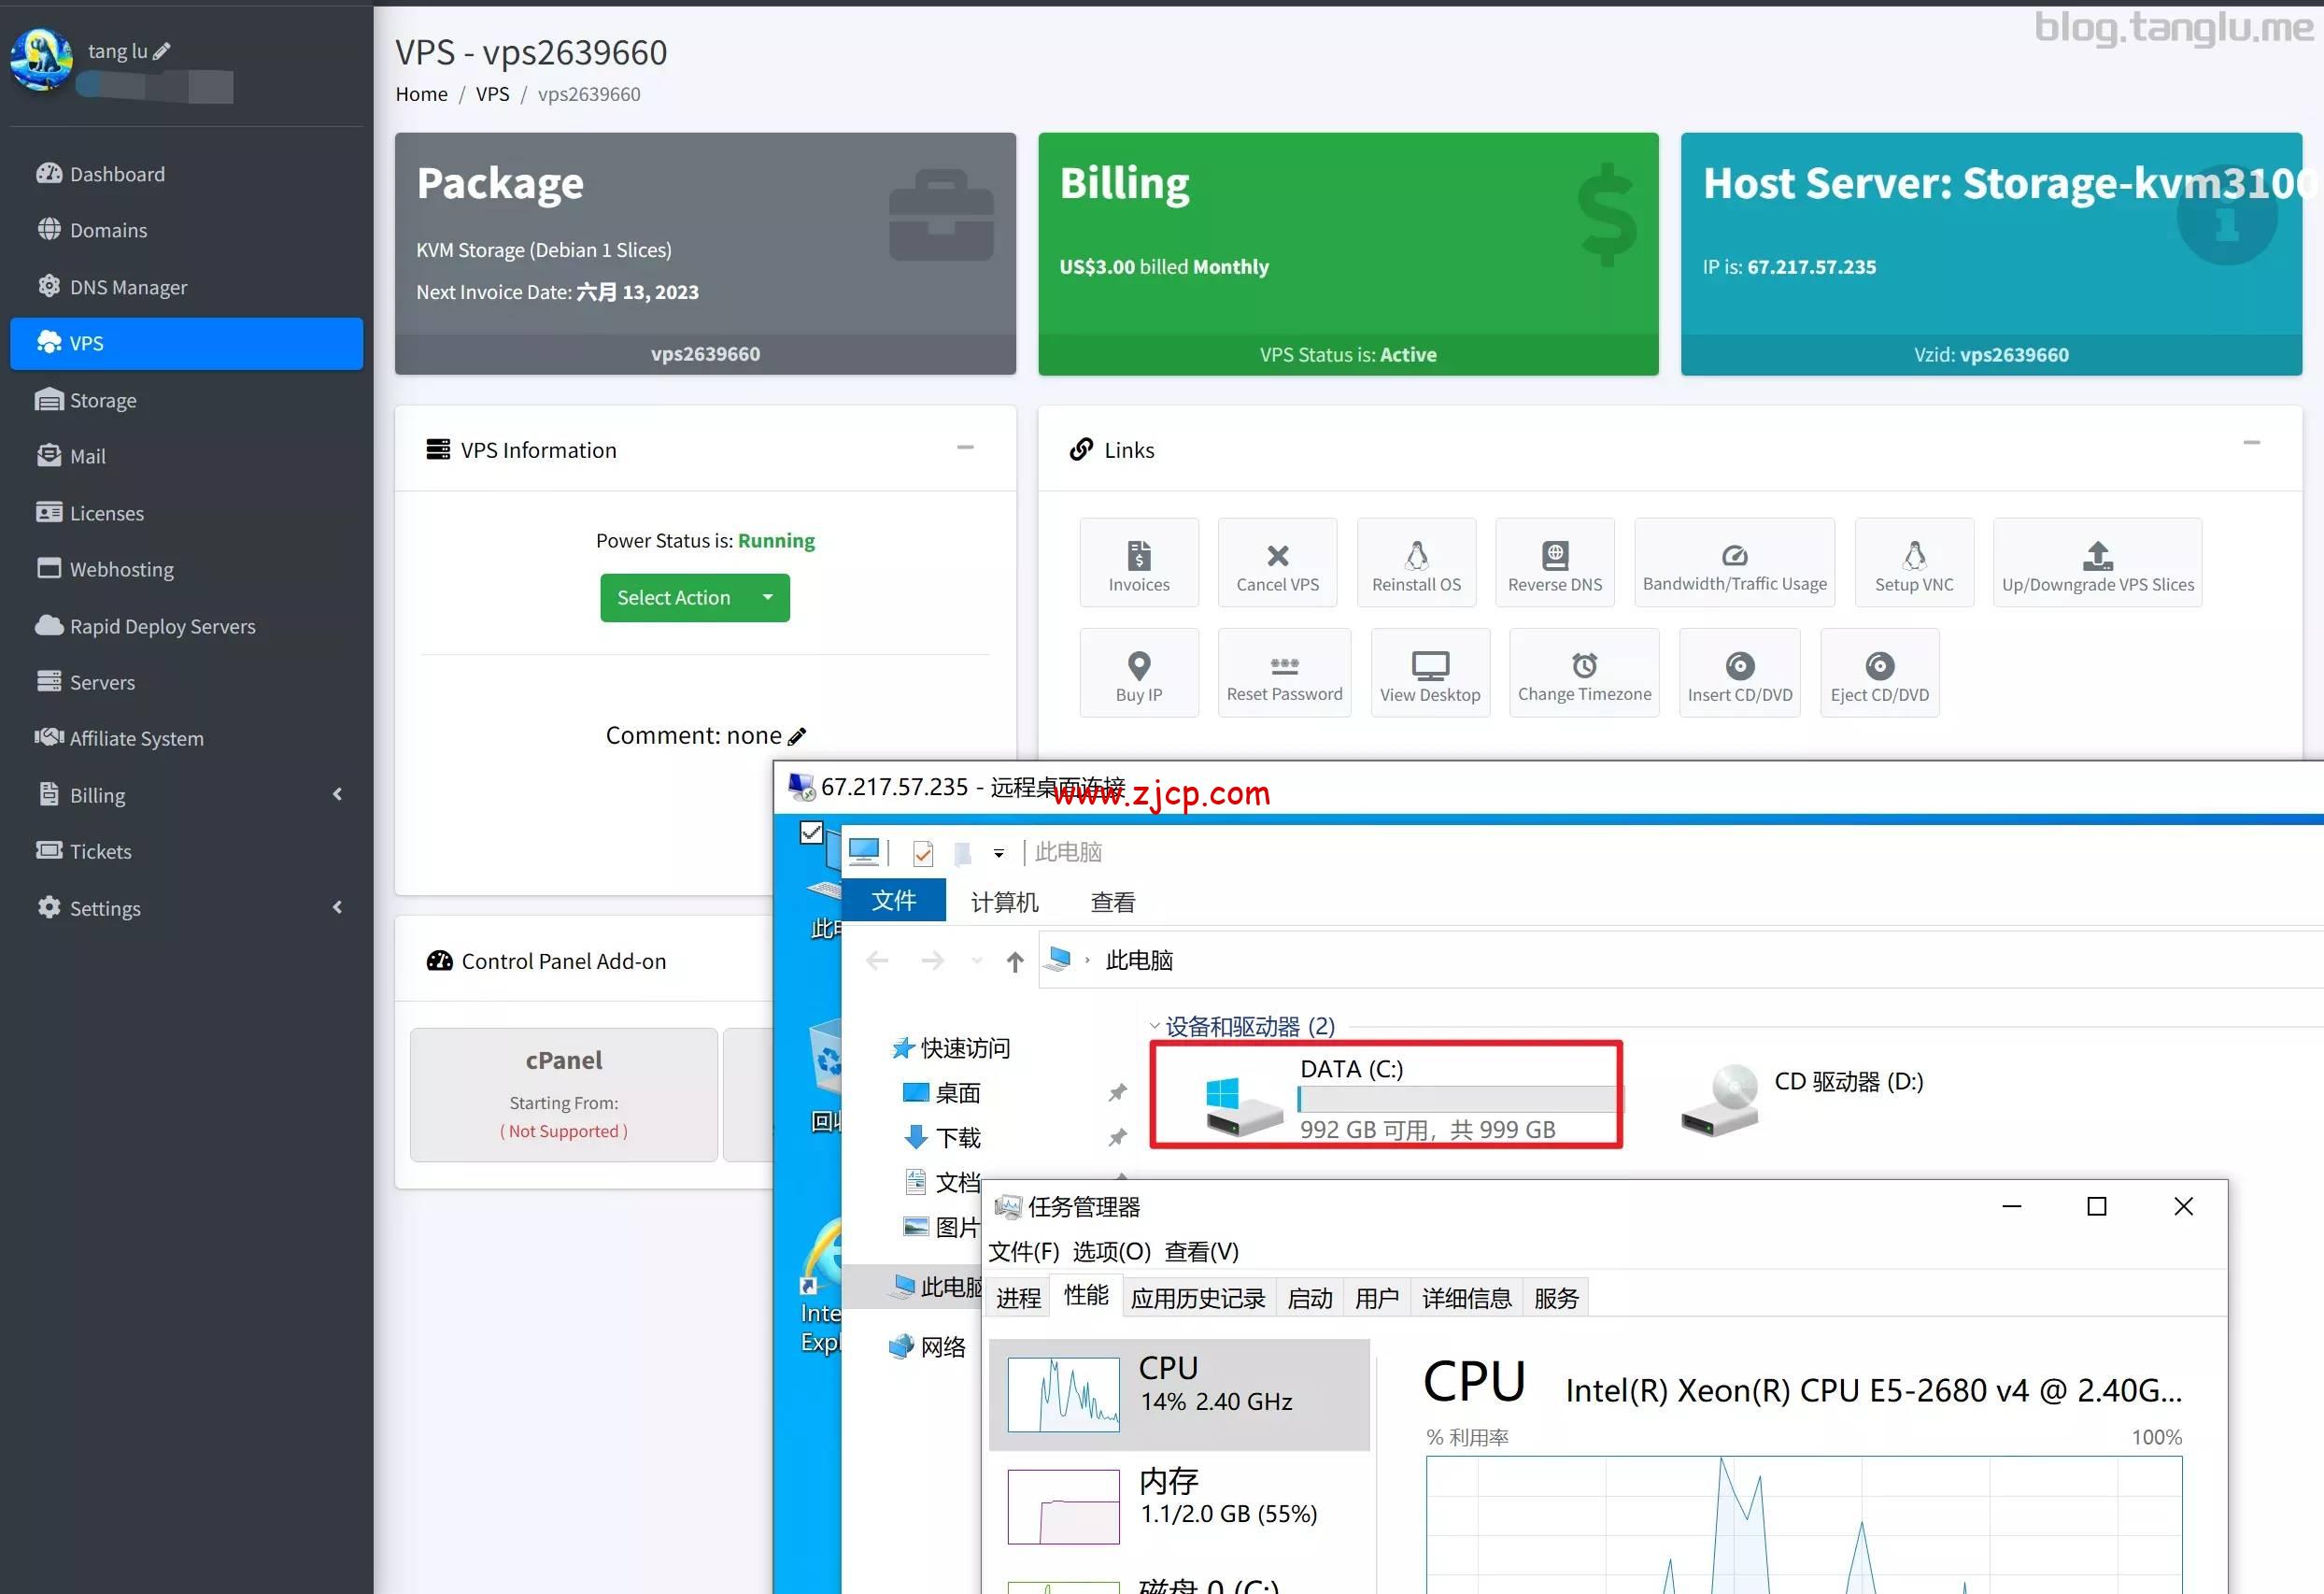The height and width of the screenshot is (1594, 2324).
Task: Collapse the VPS Information panel
Action: point(965,448)
